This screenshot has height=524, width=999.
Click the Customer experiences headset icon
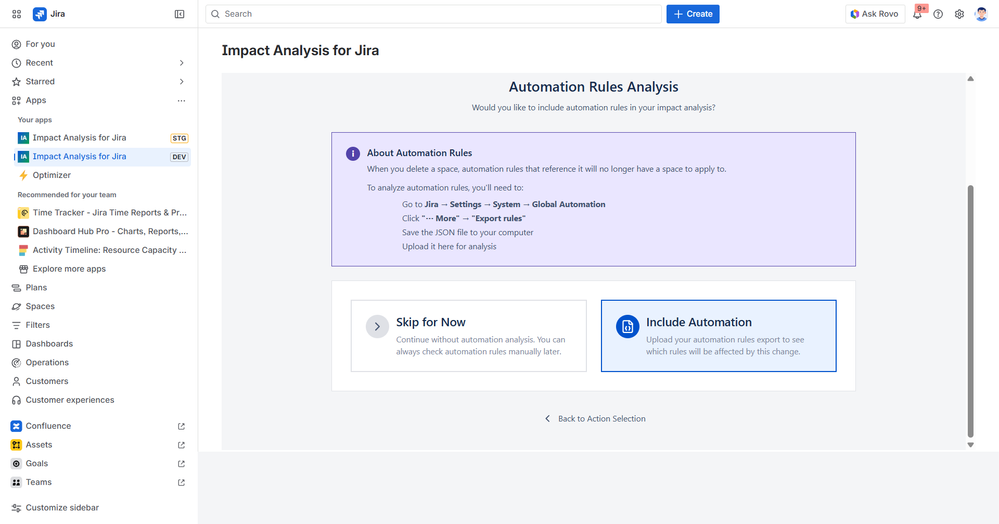[x=17, y=400]
